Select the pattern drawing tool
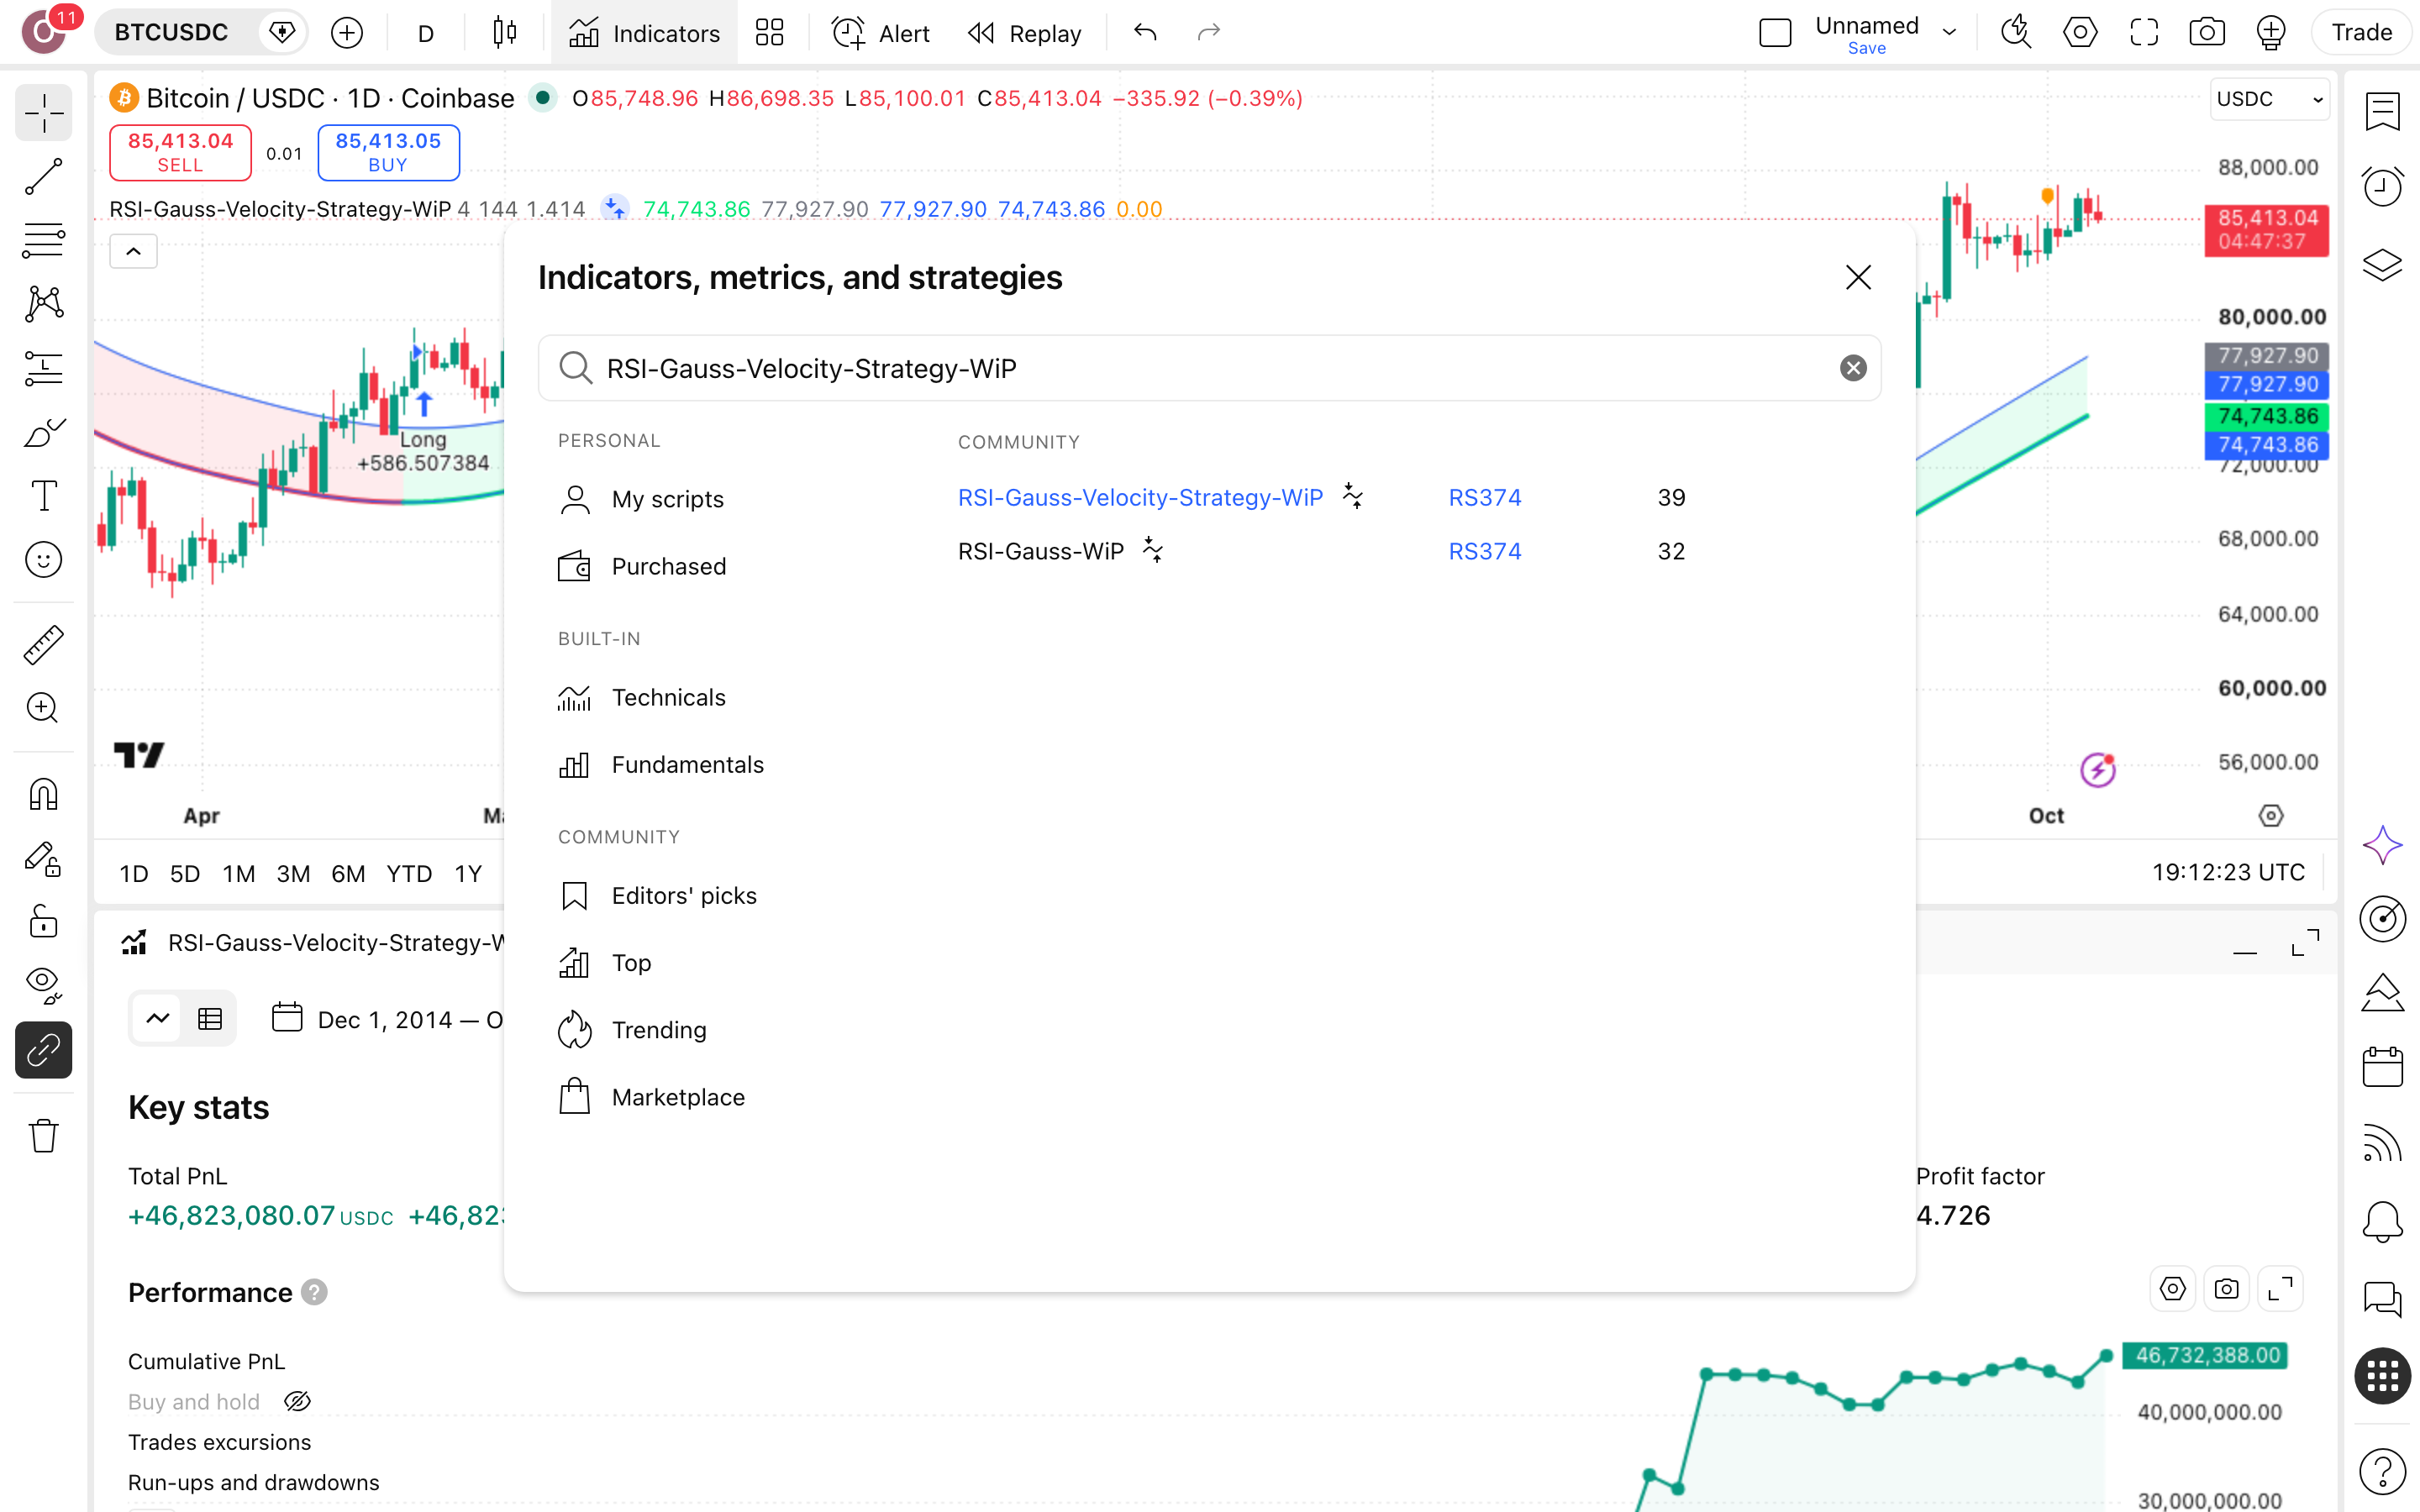 coord(43,304)
